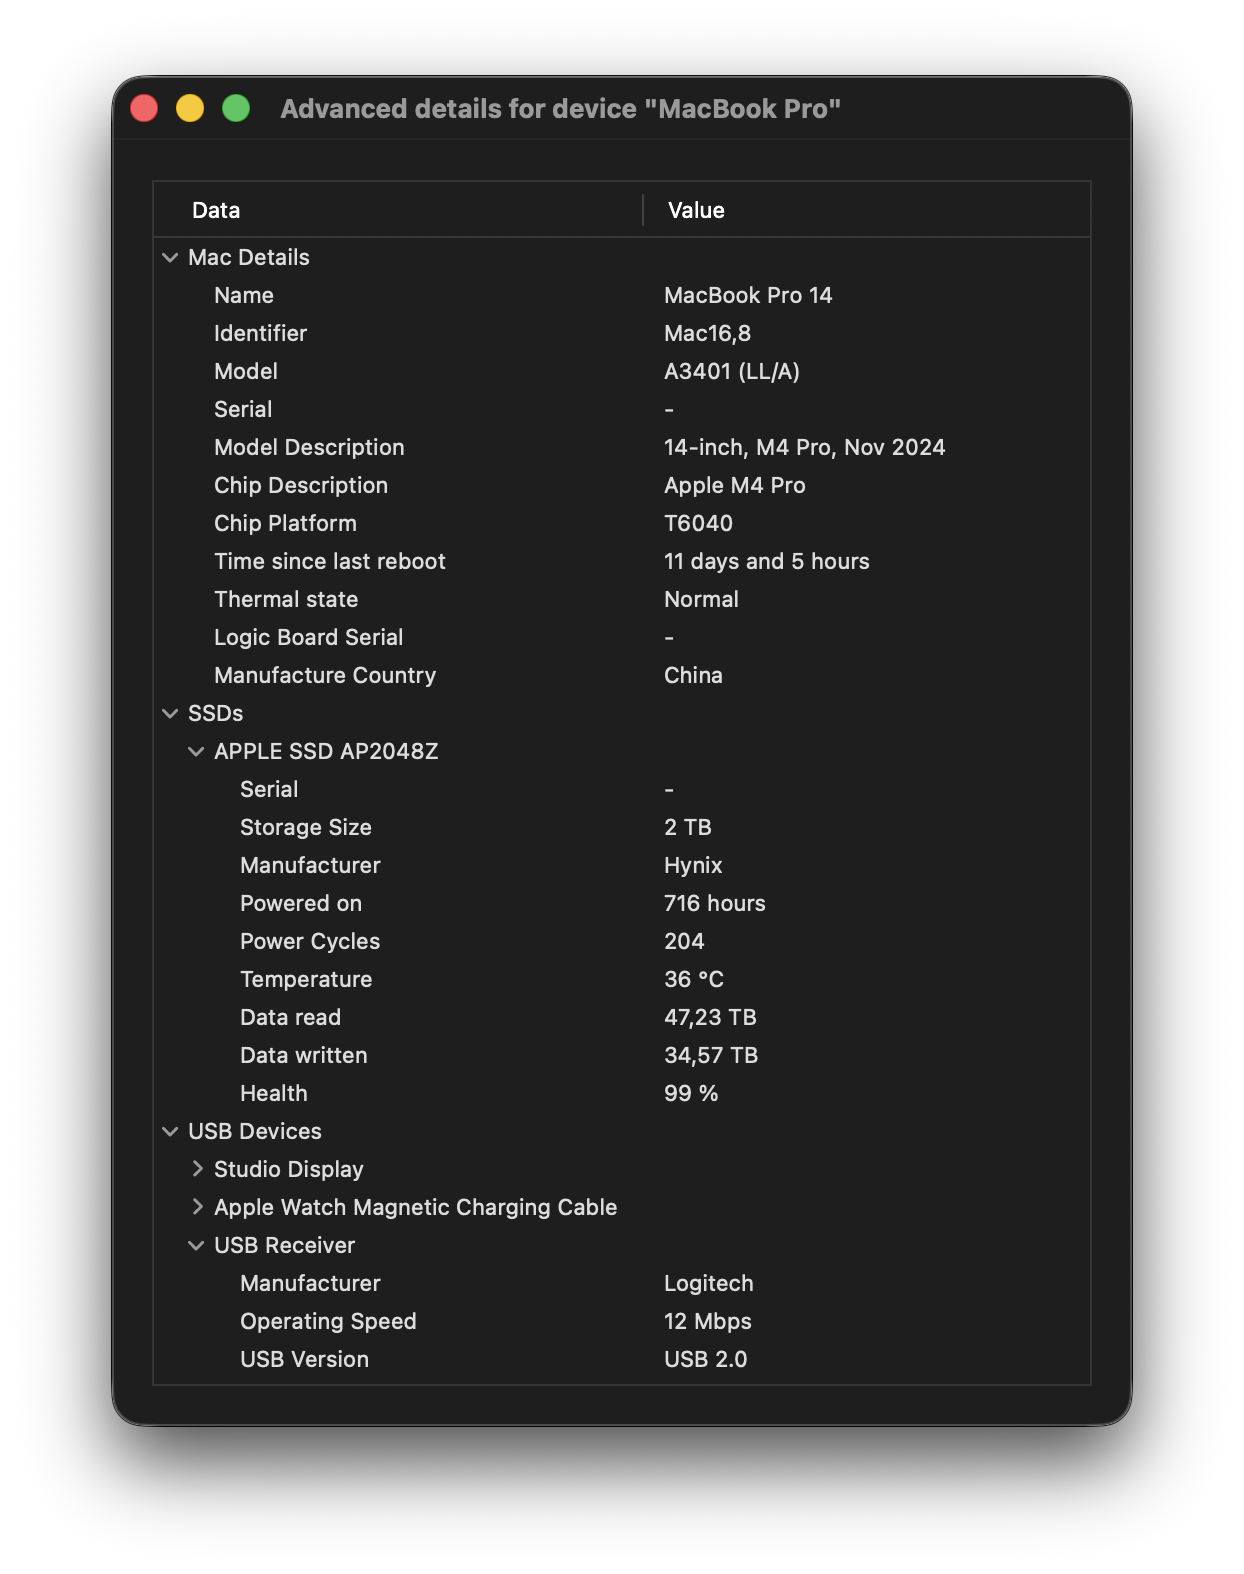Select the Power Cycles row
Viewport: 1244px width, 1574px height.
[310, 942]
